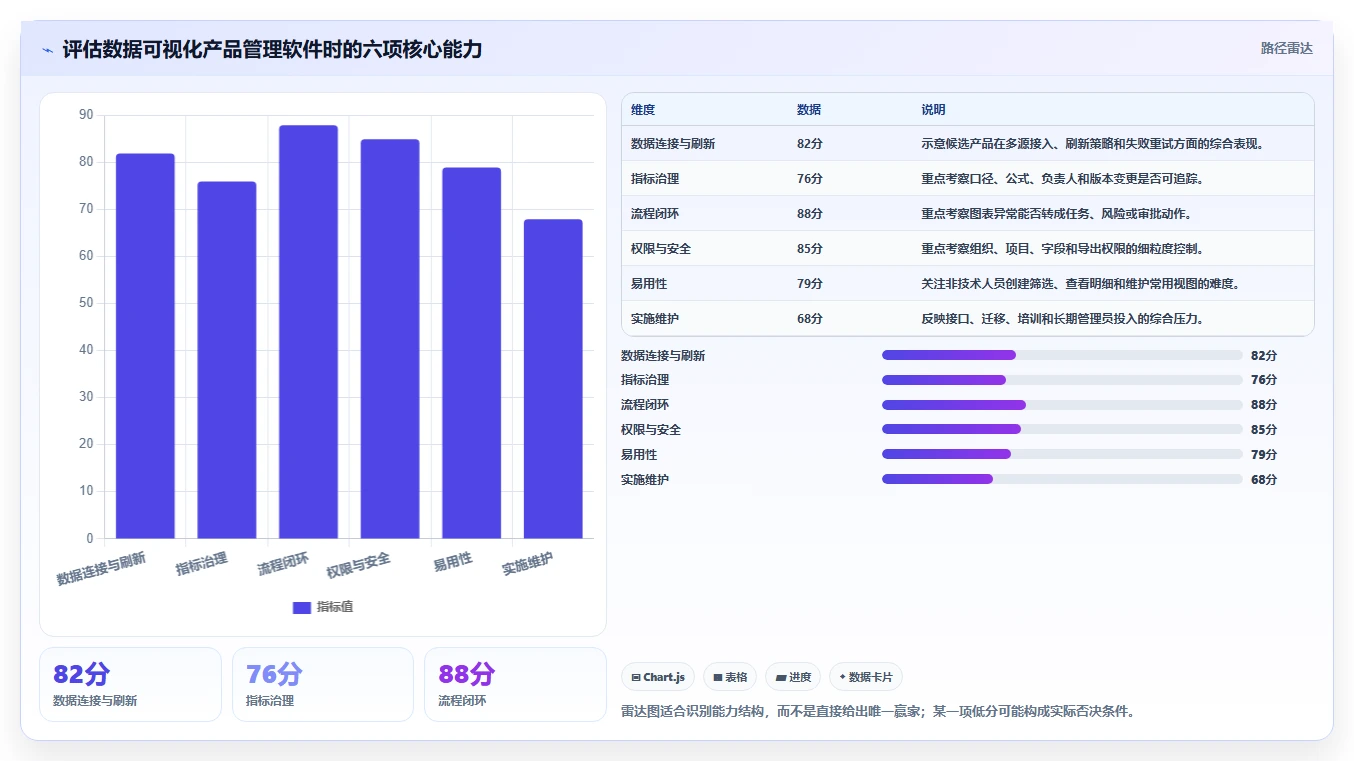This screenshot has height=761, width=1354.
Task: Click the x-axis label 权限与安全
Action: tap(358, 566)
